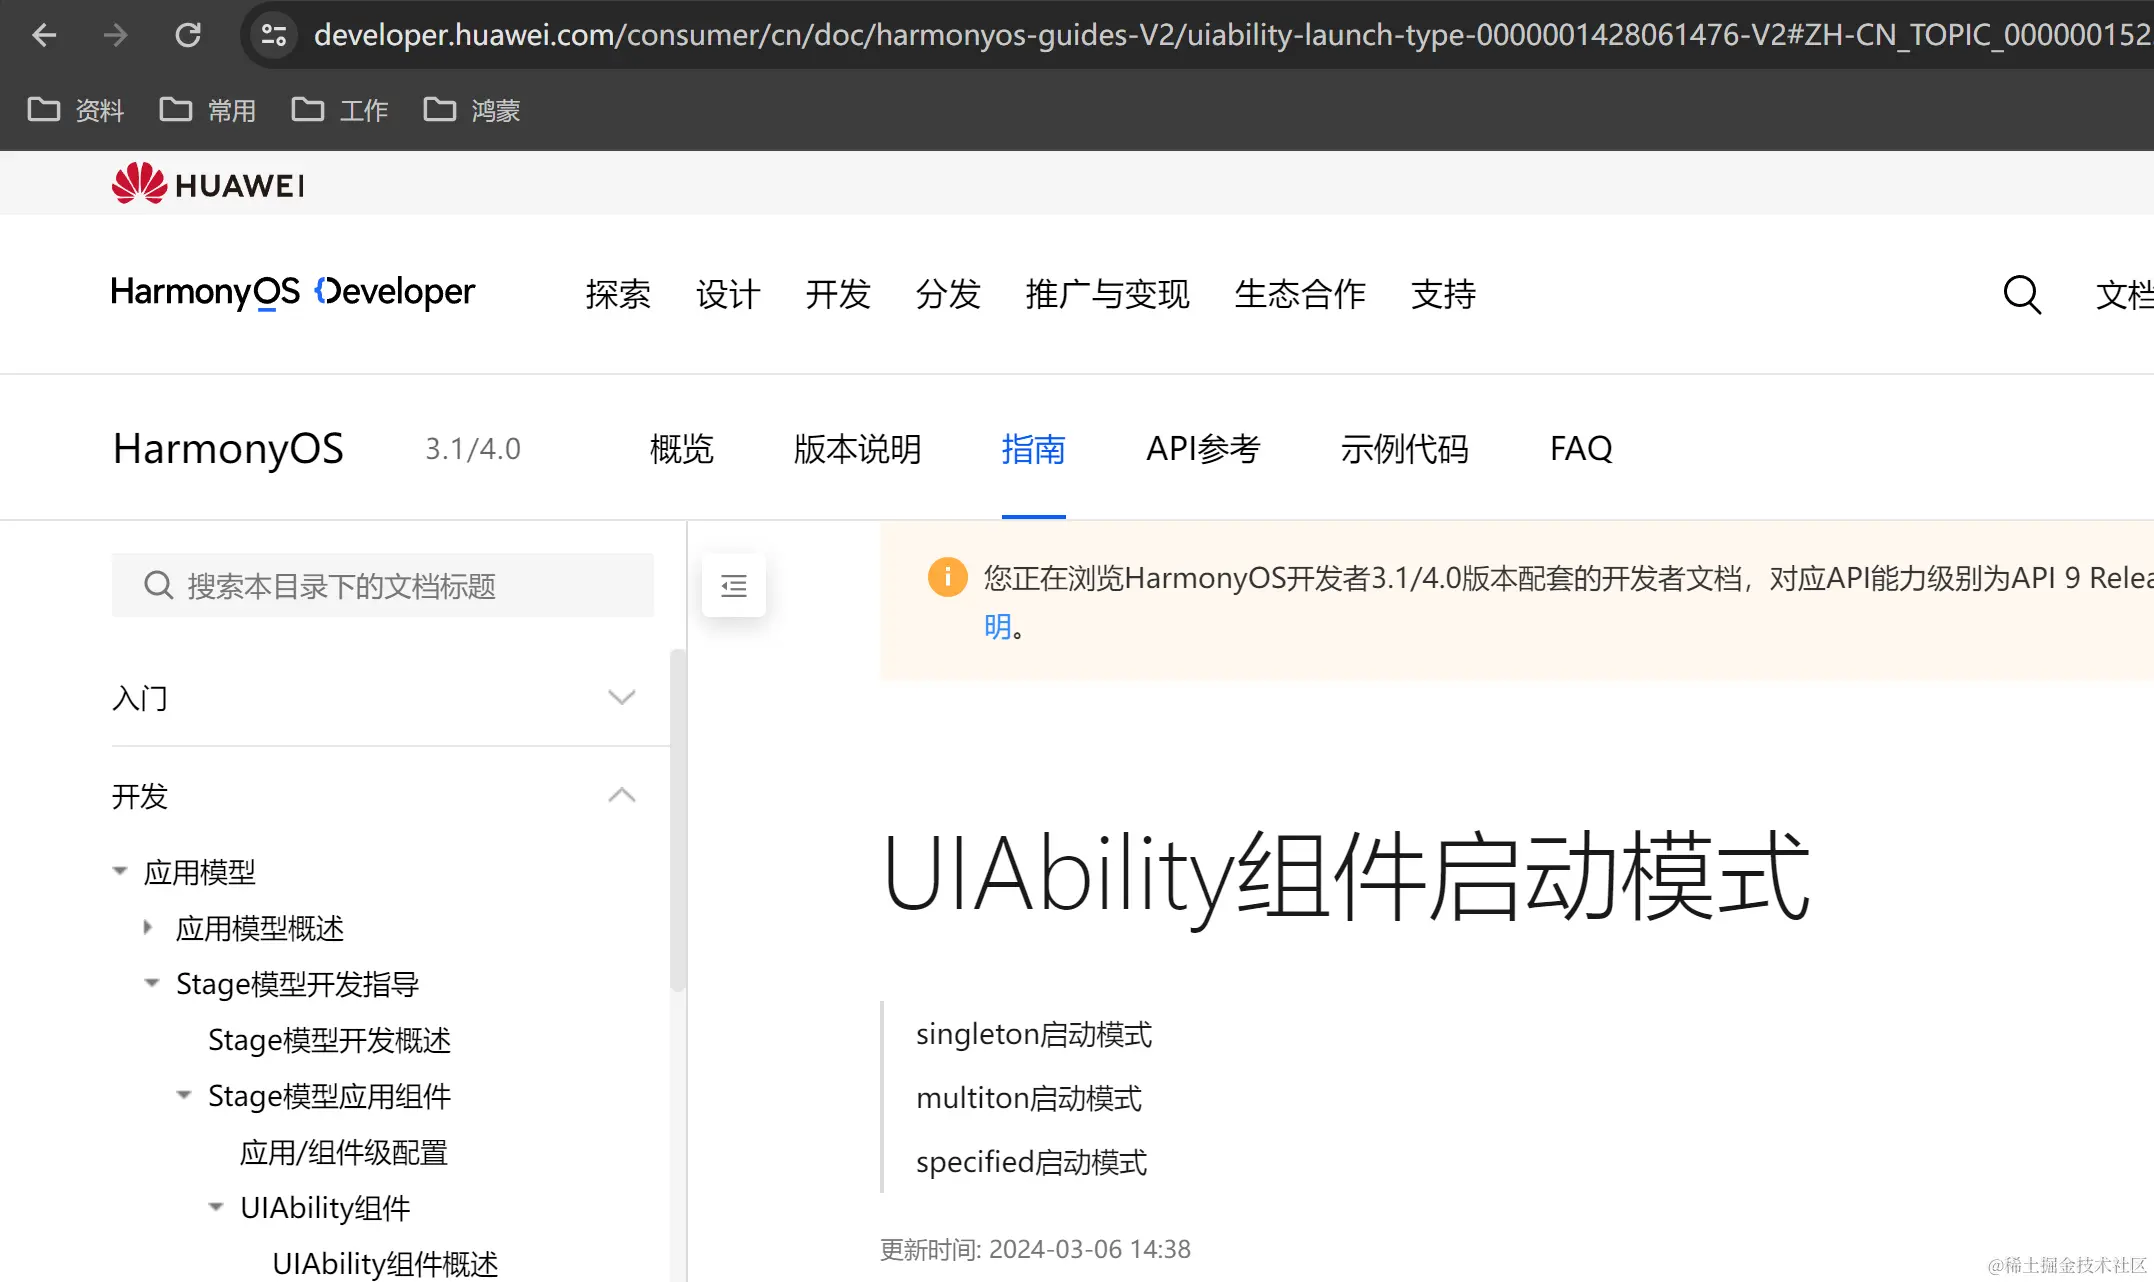Select the 指南 tab
This screenshot has width=2154, height=1282.
(x=1034, y=449)
